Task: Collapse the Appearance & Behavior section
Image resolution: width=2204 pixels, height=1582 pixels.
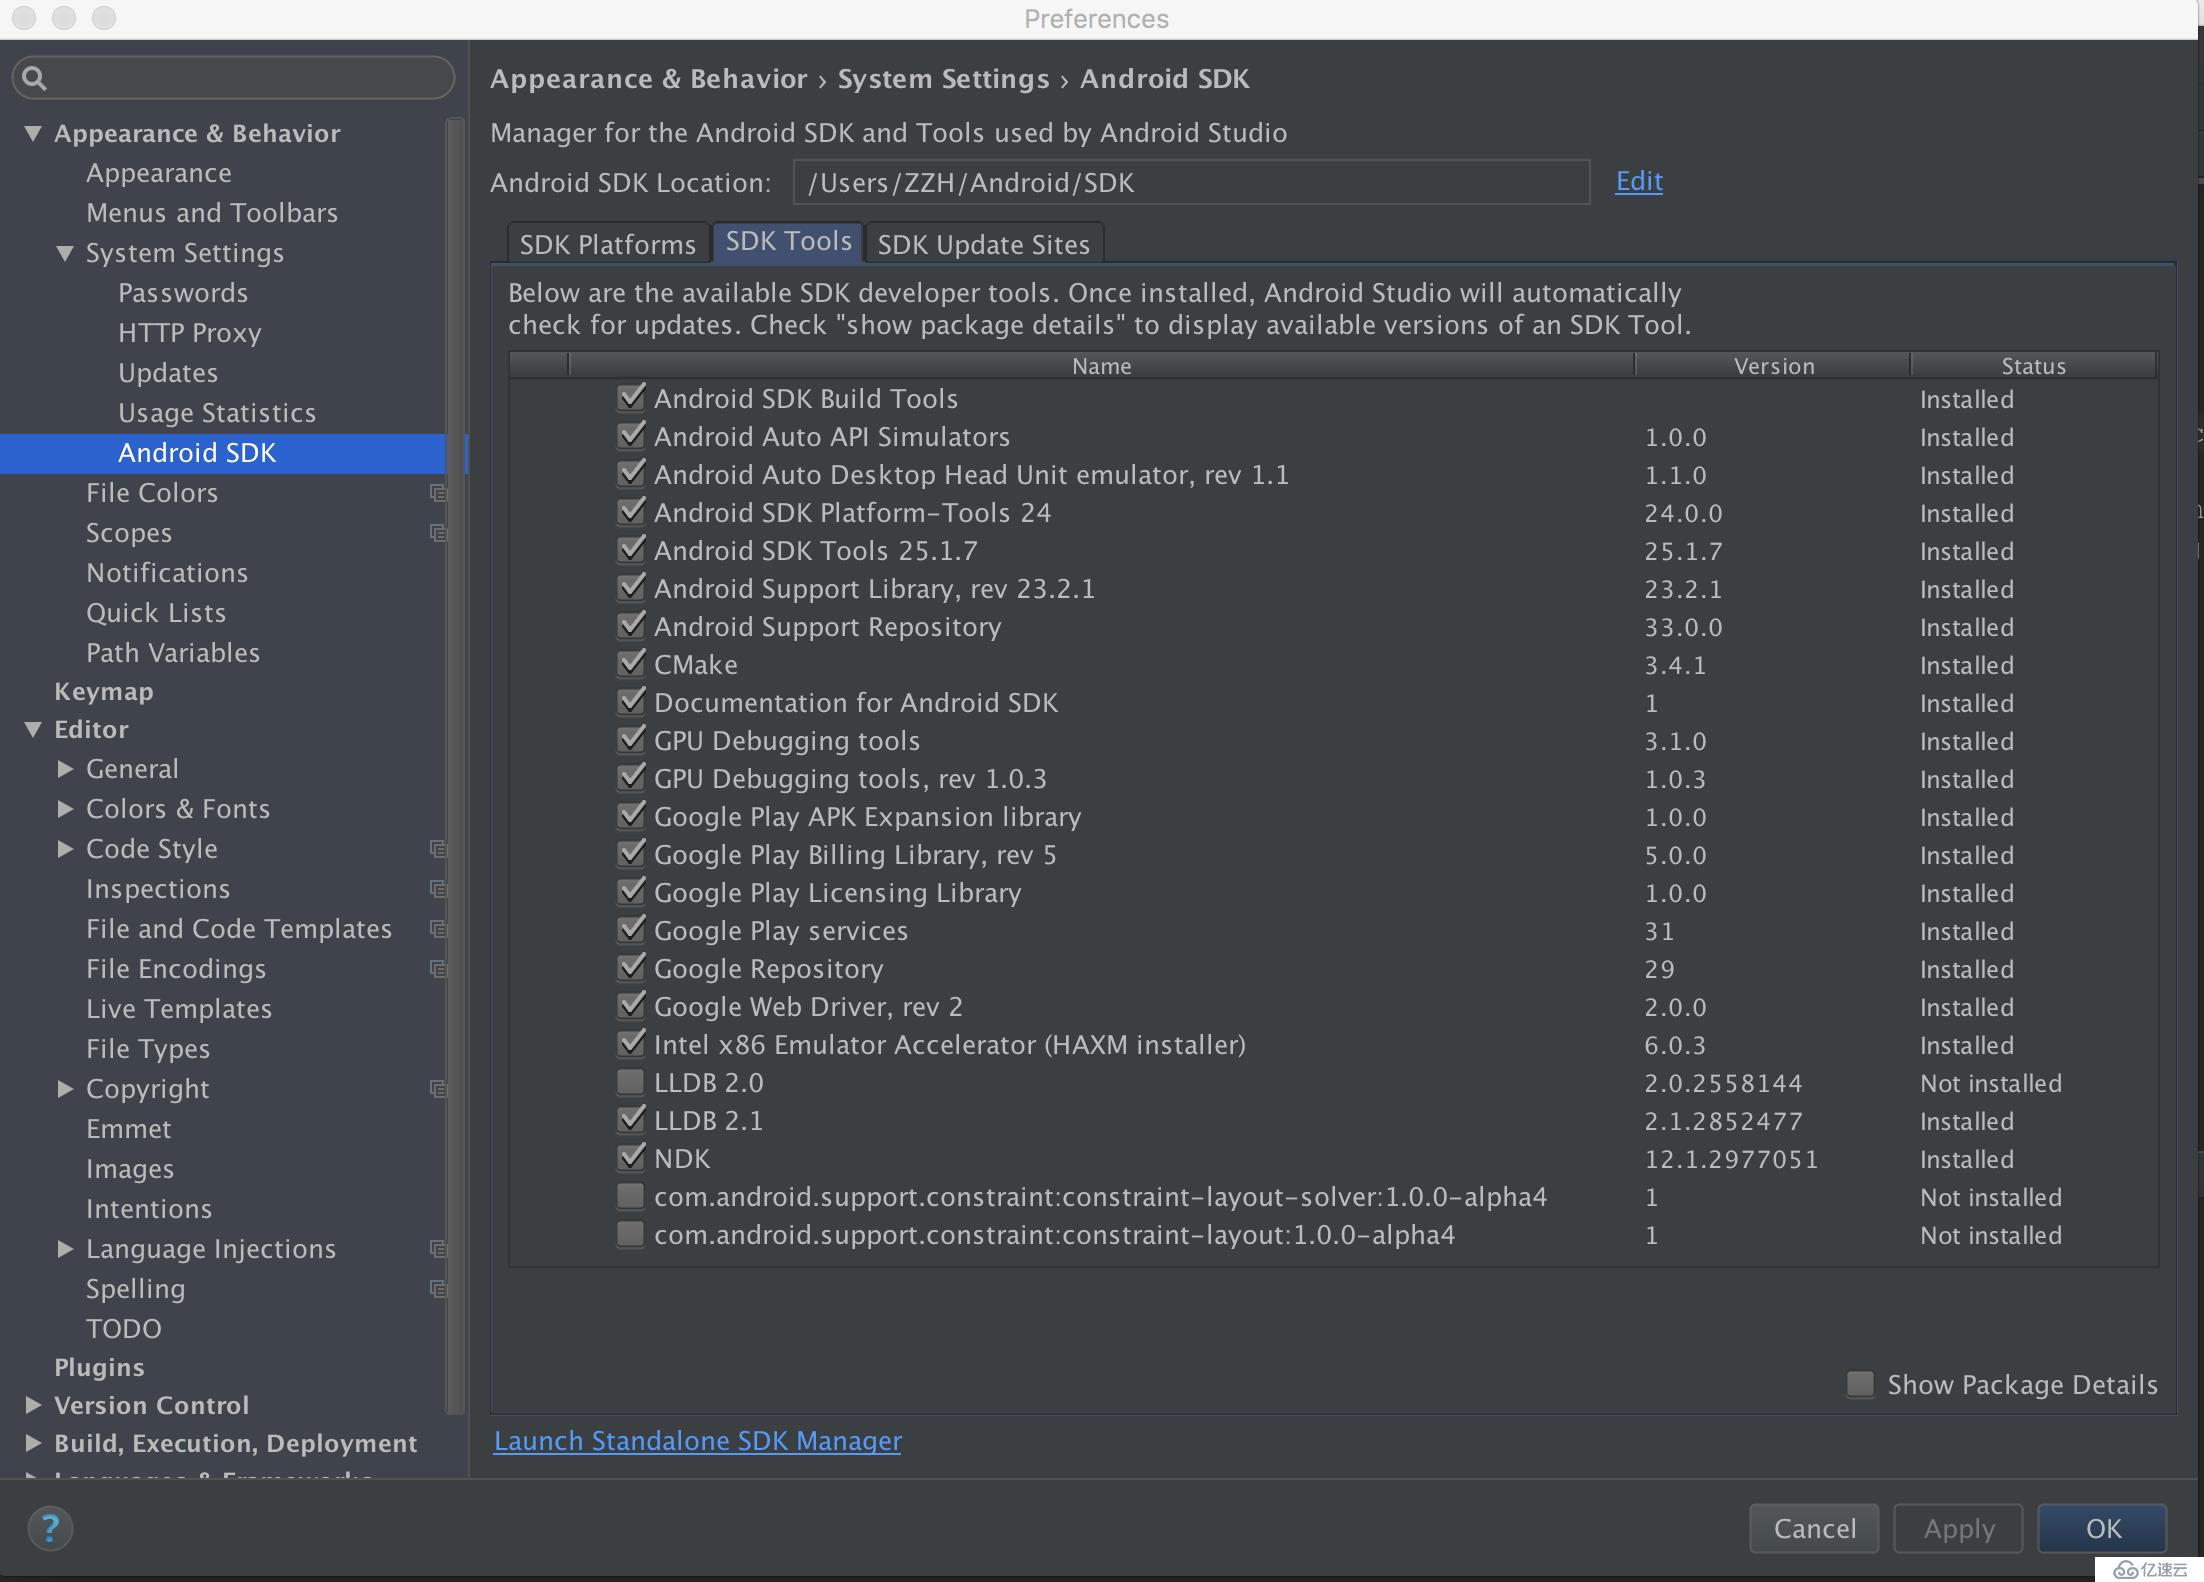Action: [33, 133]
